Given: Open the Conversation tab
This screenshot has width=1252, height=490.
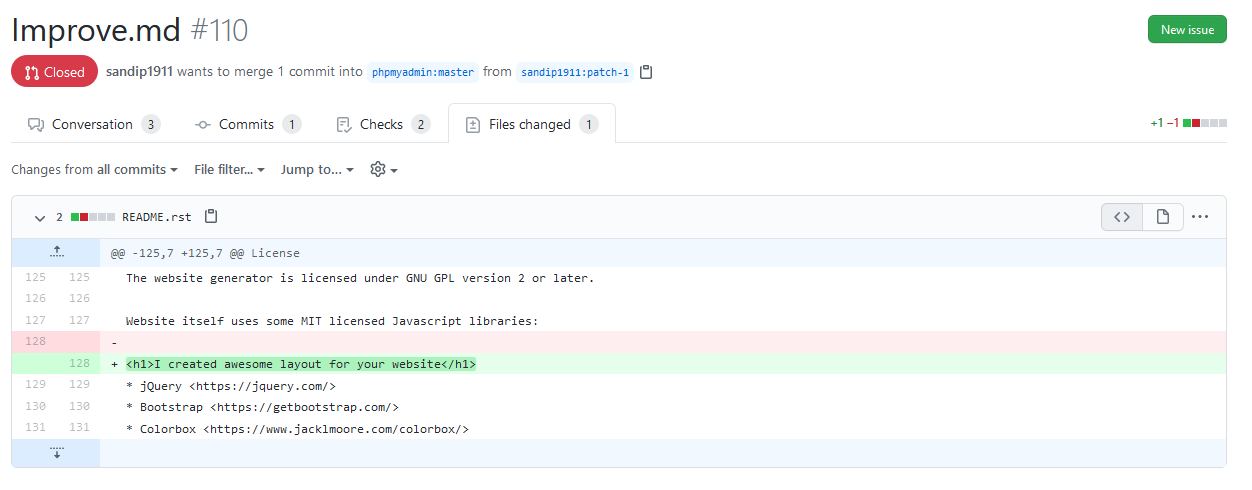Looking at the screenshot, I should pos(94,124).
